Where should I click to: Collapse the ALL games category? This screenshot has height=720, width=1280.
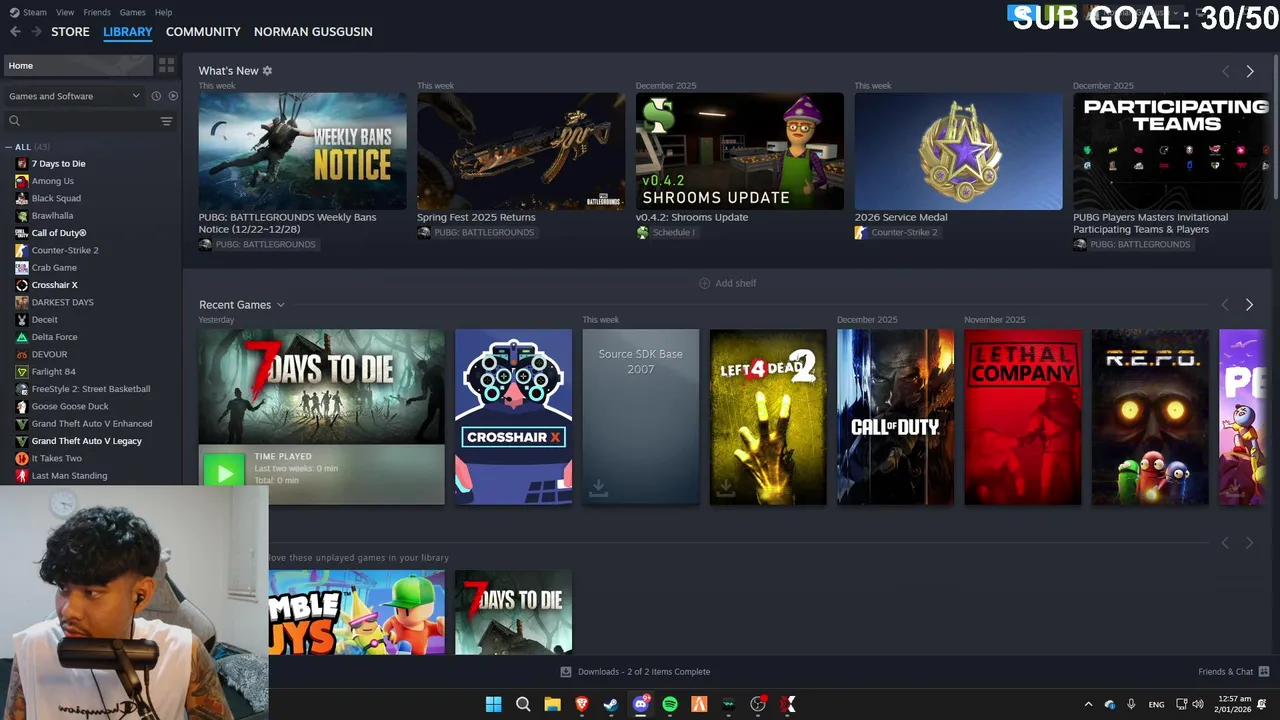coord(9,147)
